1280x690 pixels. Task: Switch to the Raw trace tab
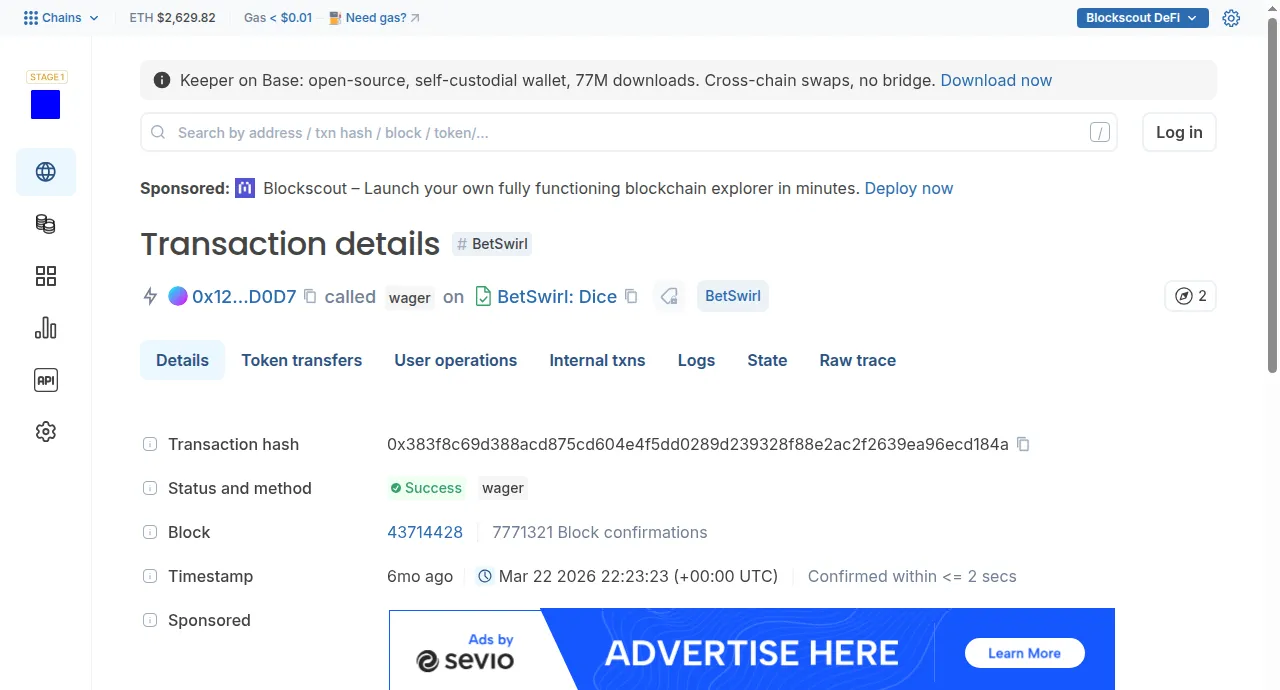click(858, 360)
